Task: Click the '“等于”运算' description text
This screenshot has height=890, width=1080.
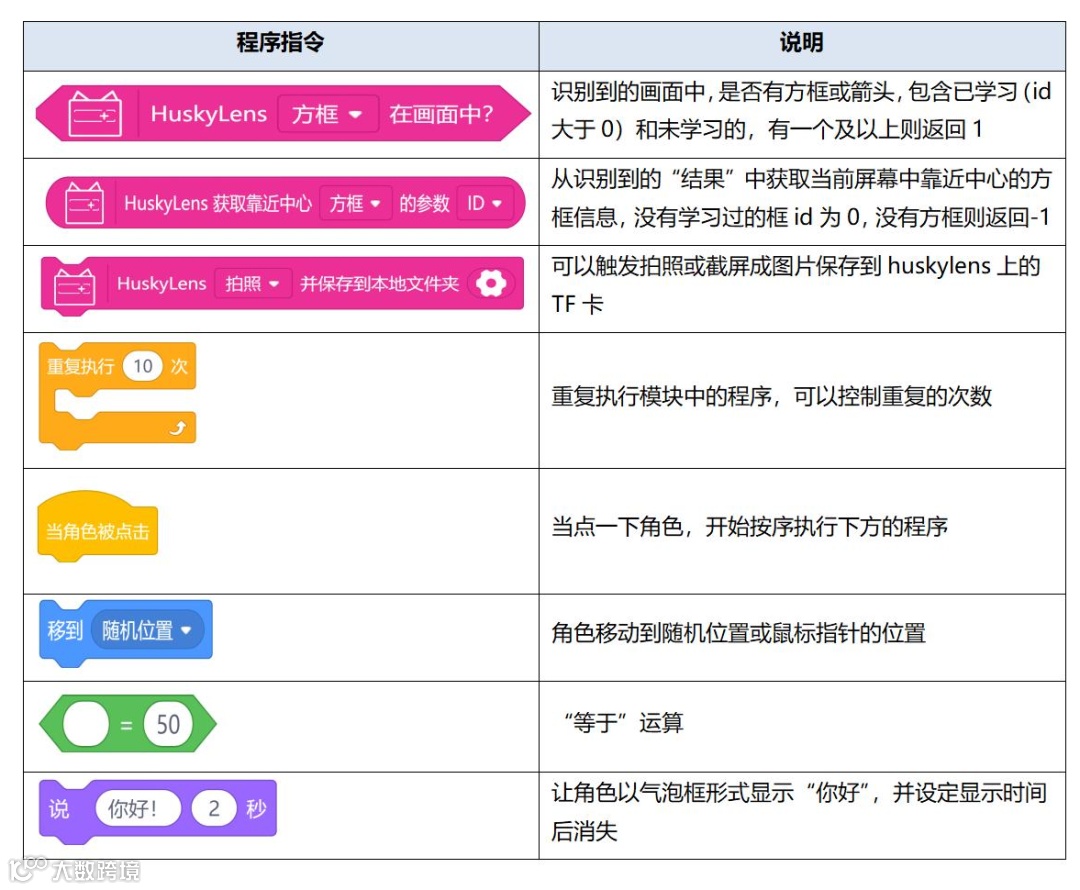Action: (x=623, y=723)
